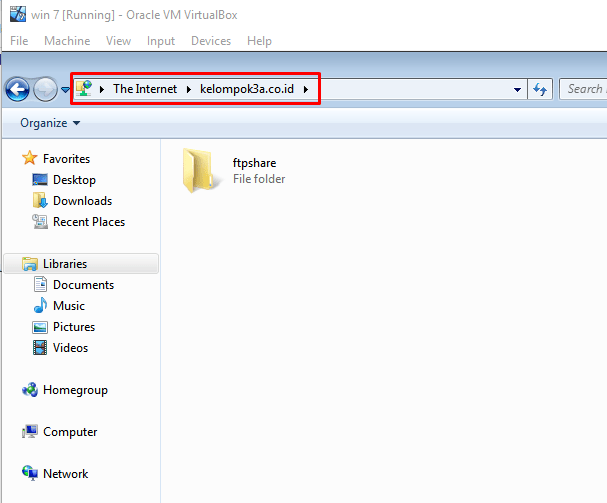Viewport: 607px width, 503px height.
Task: Click the Forward navigation arrow button
Action: click(x=45, y=90)
